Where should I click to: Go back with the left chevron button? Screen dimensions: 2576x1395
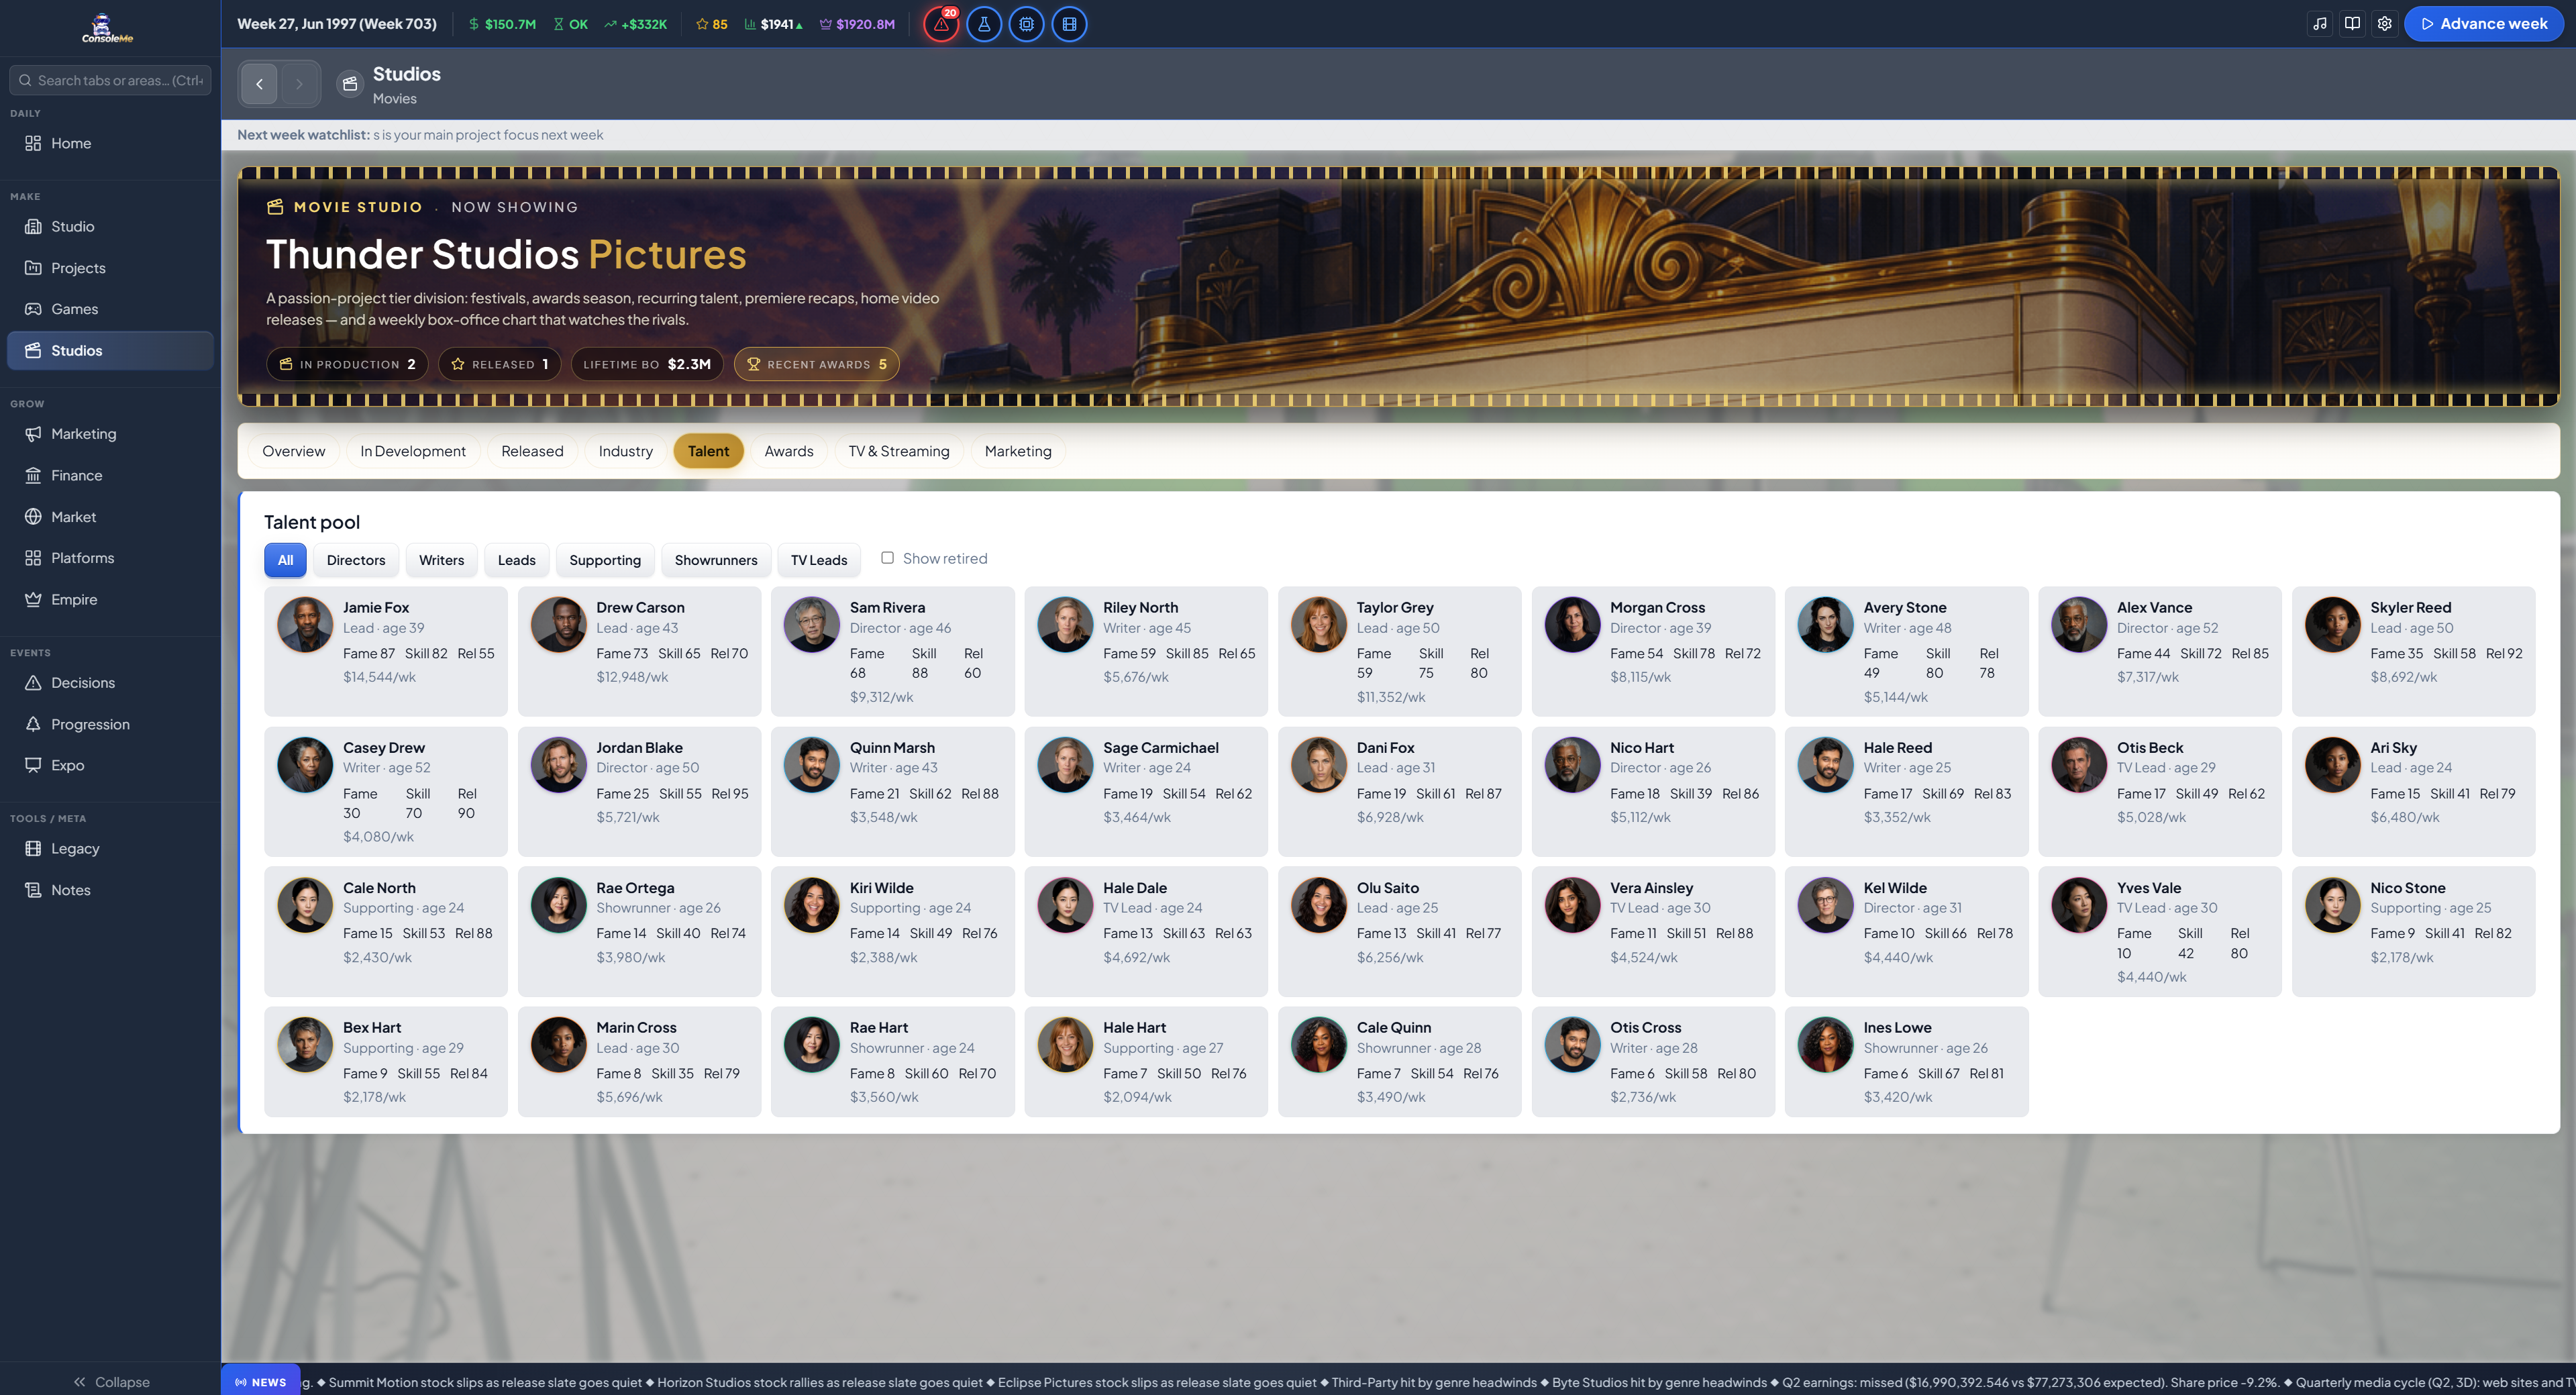(x=259, y=84)
